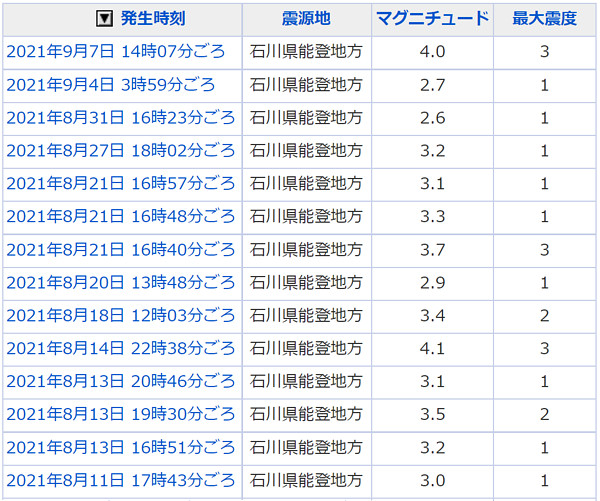Select magnitude 3.5 cell for 8月13日 19時30分
Screen dimensions: 600x501
432,415
